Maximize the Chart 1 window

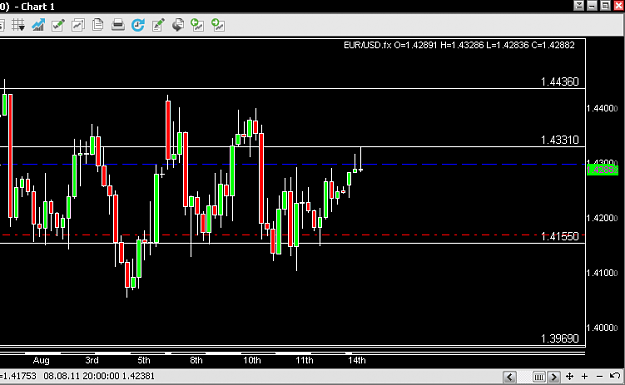[x=605, y=6]
